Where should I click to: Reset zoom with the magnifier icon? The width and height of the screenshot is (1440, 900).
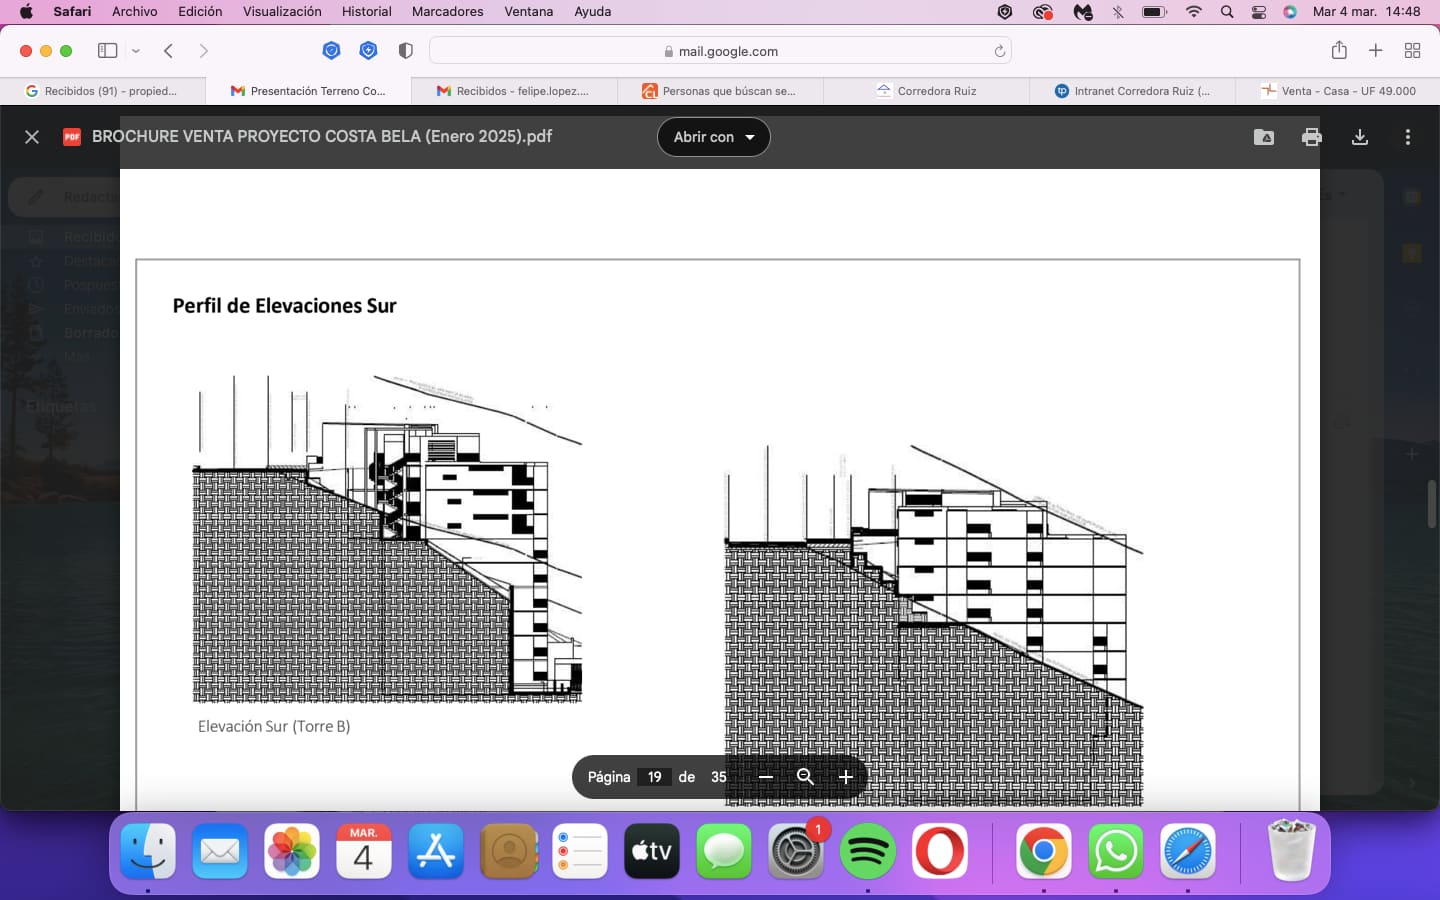tap(805, 777)
